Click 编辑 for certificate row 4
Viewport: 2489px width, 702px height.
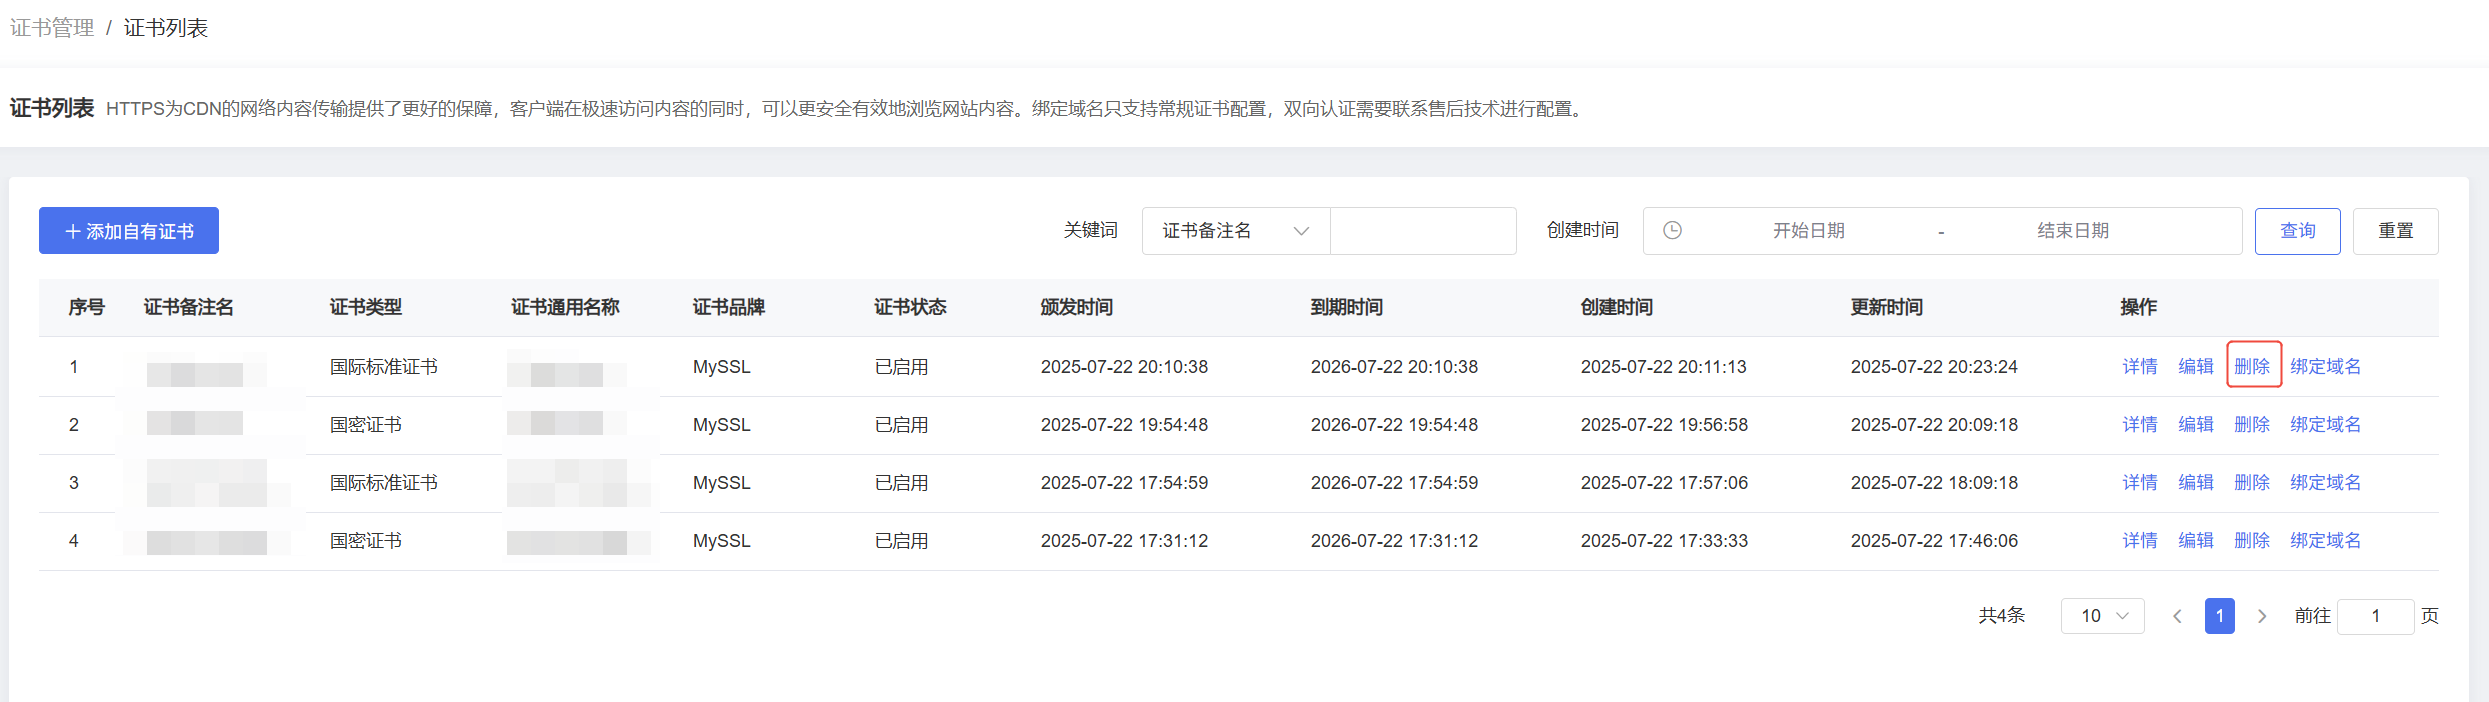2196,541
